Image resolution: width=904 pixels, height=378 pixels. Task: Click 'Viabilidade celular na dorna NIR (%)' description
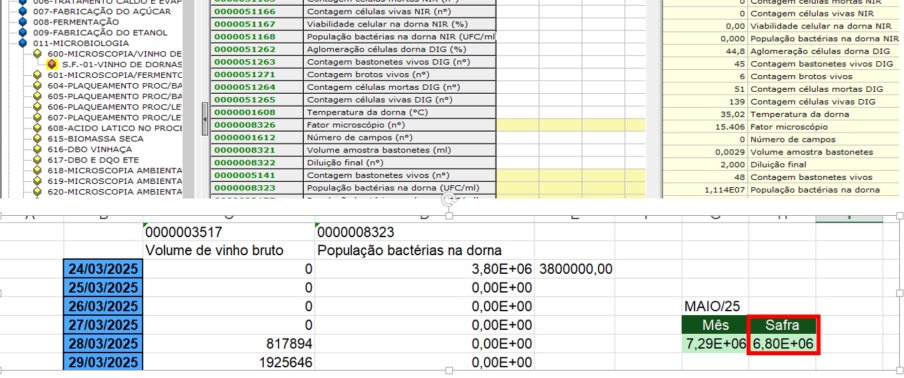click(399, 24)
